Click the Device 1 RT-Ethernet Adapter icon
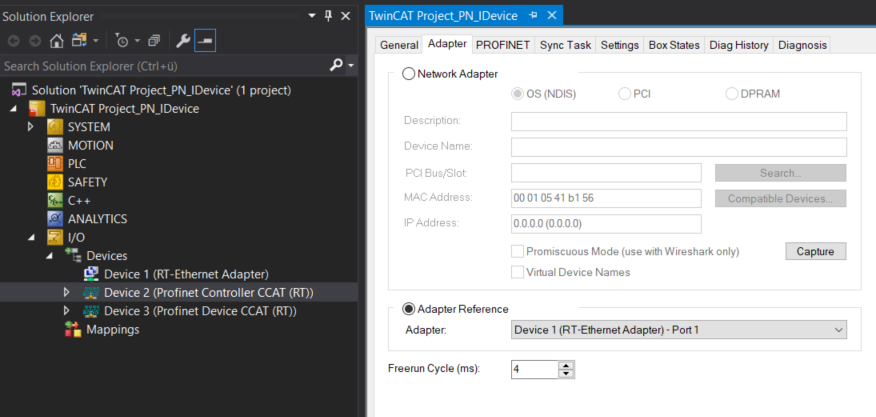Screen dimensions: 876x417 [91, 274]
